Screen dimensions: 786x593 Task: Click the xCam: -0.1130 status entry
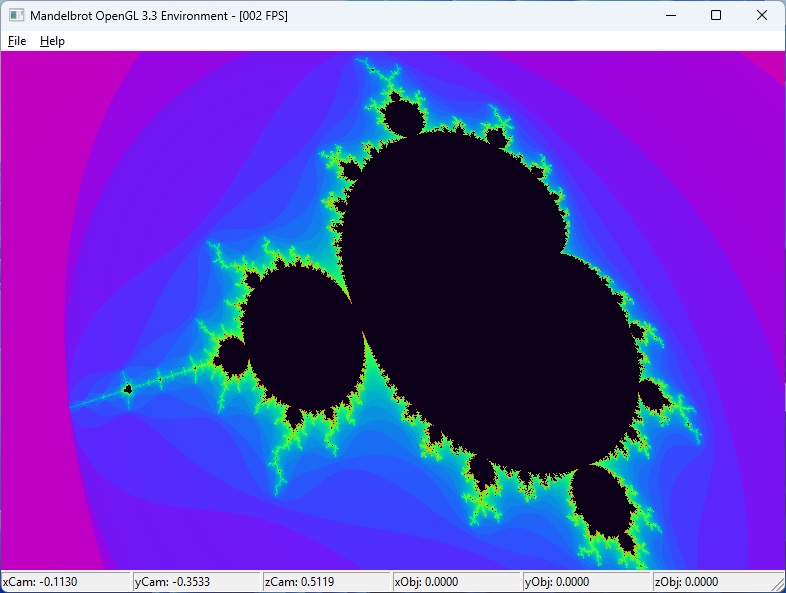66,582
